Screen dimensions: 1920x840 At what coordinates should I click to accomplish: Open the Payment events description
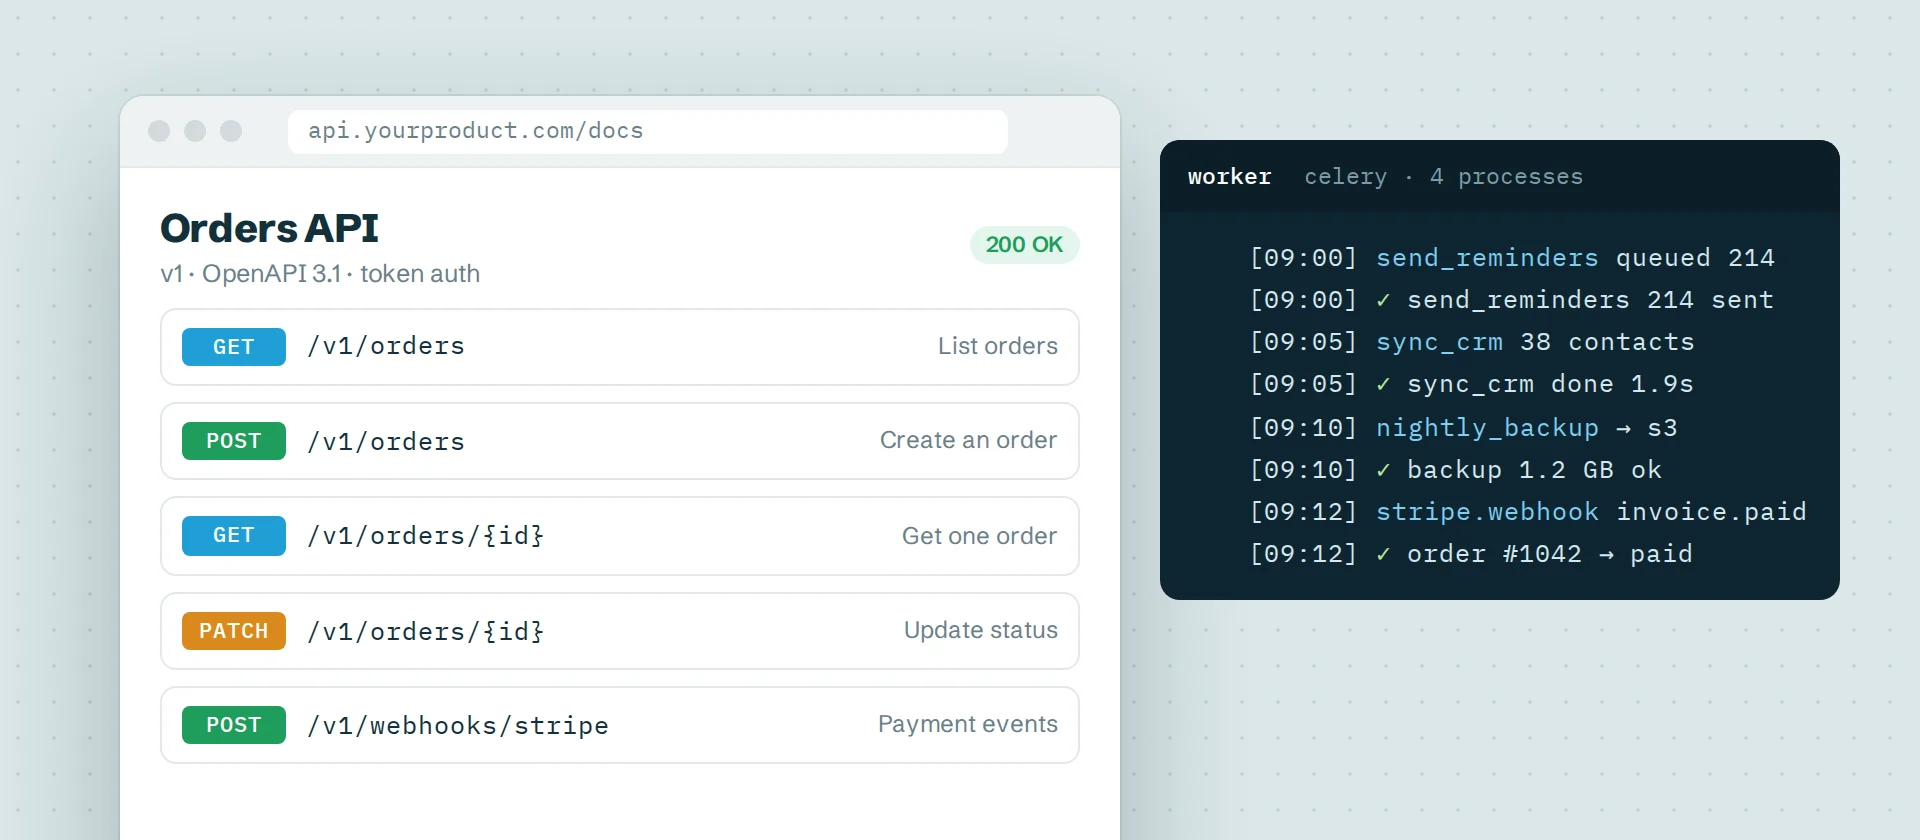(967, 724)
